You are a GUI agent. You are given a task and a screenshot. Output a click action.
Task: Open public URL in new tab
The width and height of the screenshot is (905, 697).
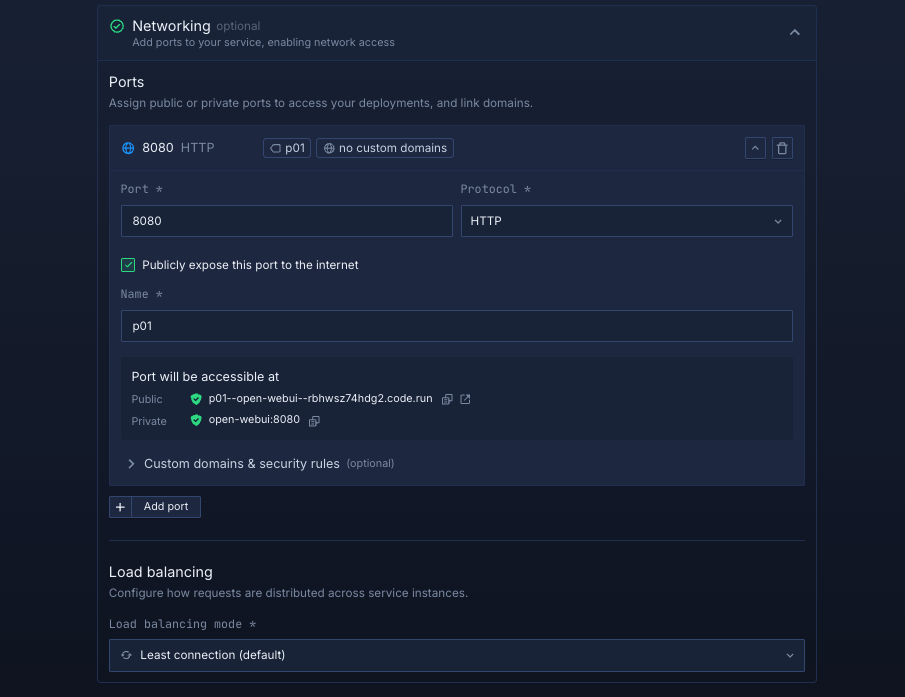465,399
